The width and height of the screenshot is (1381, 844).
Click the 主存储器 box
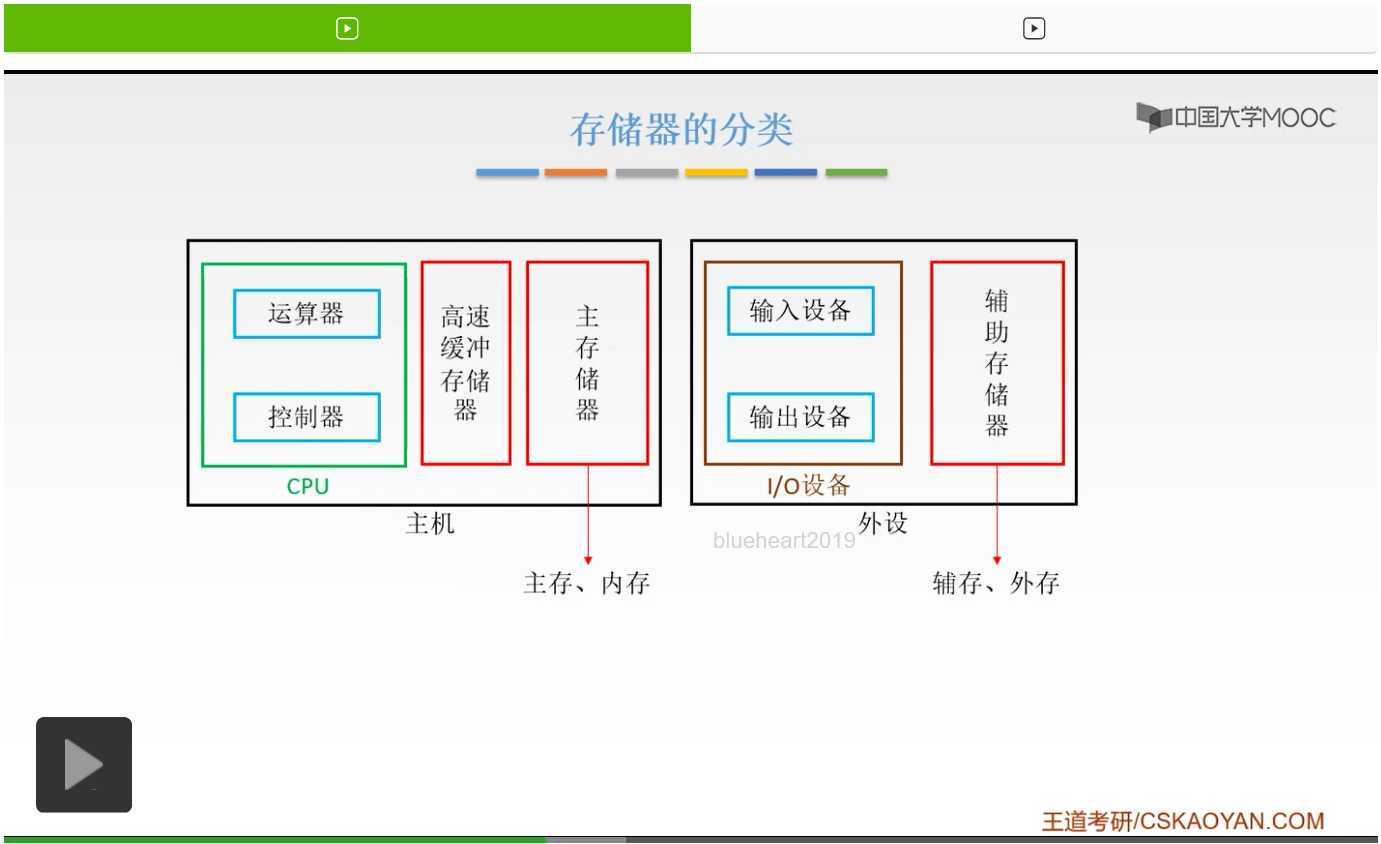pos(588,363)
